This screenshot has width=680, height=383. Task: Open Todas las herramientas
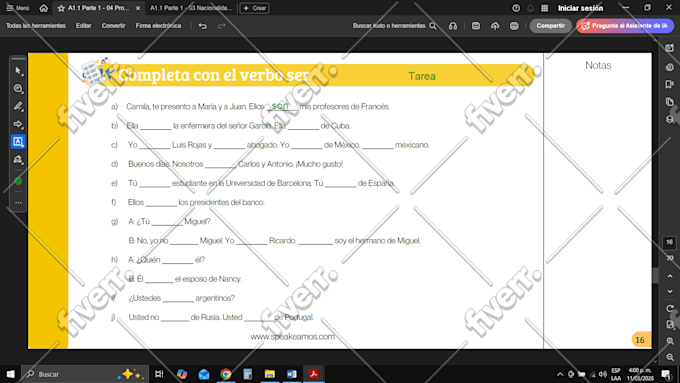click(36, 26)
